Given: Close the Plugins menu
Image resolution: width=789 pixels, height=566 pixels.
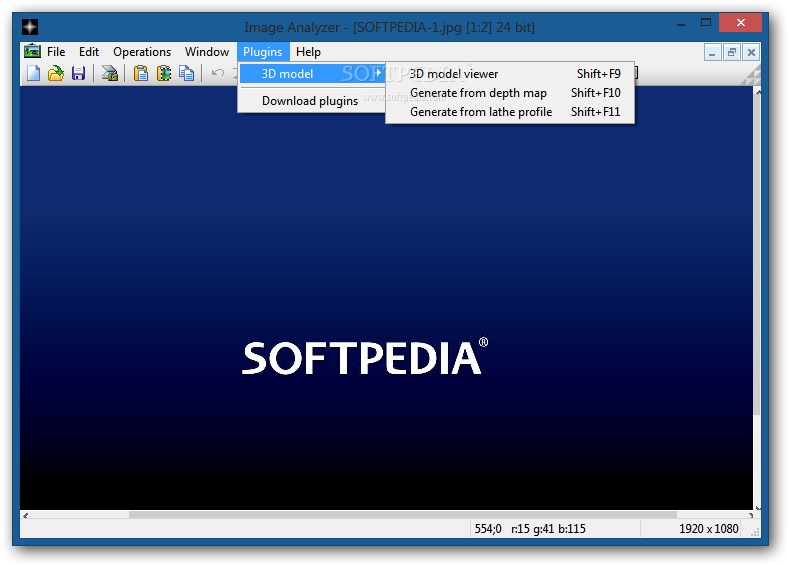Looking at the screenshot, I should pyautogui.click(x=263, y=52).
